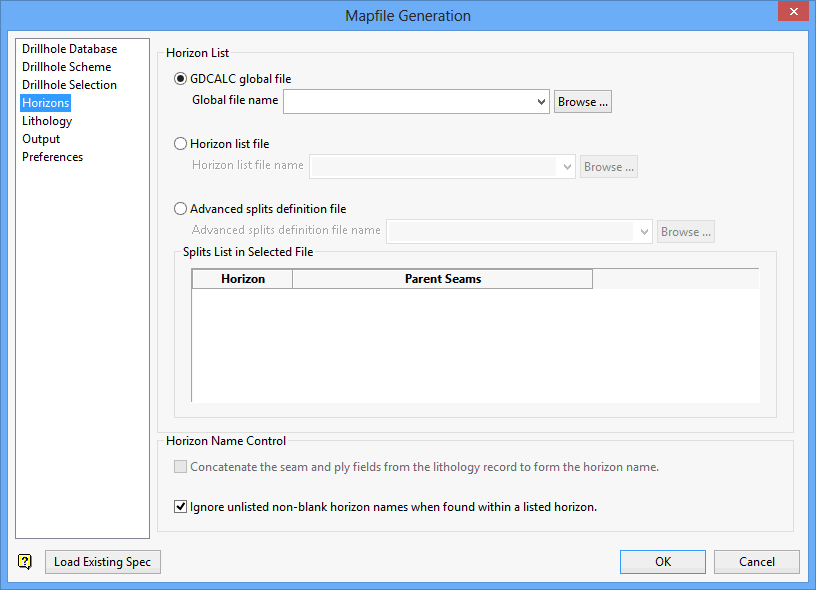Select Advanced splits definition file option
Screen dimensions: 816x590
(181, 209)
